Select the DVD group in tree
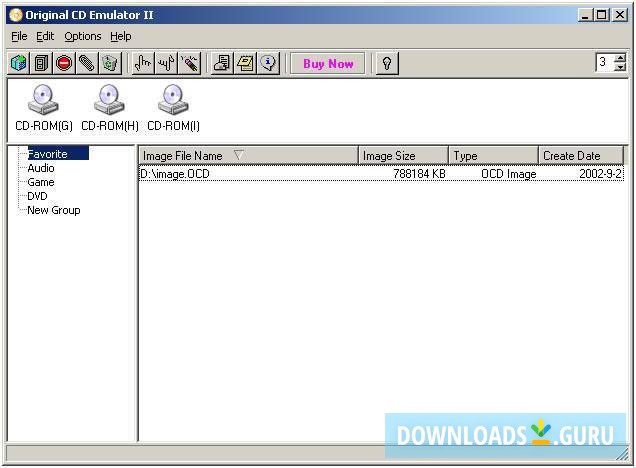The height and width of the screenshot is (468, 636). click(37, 196)
